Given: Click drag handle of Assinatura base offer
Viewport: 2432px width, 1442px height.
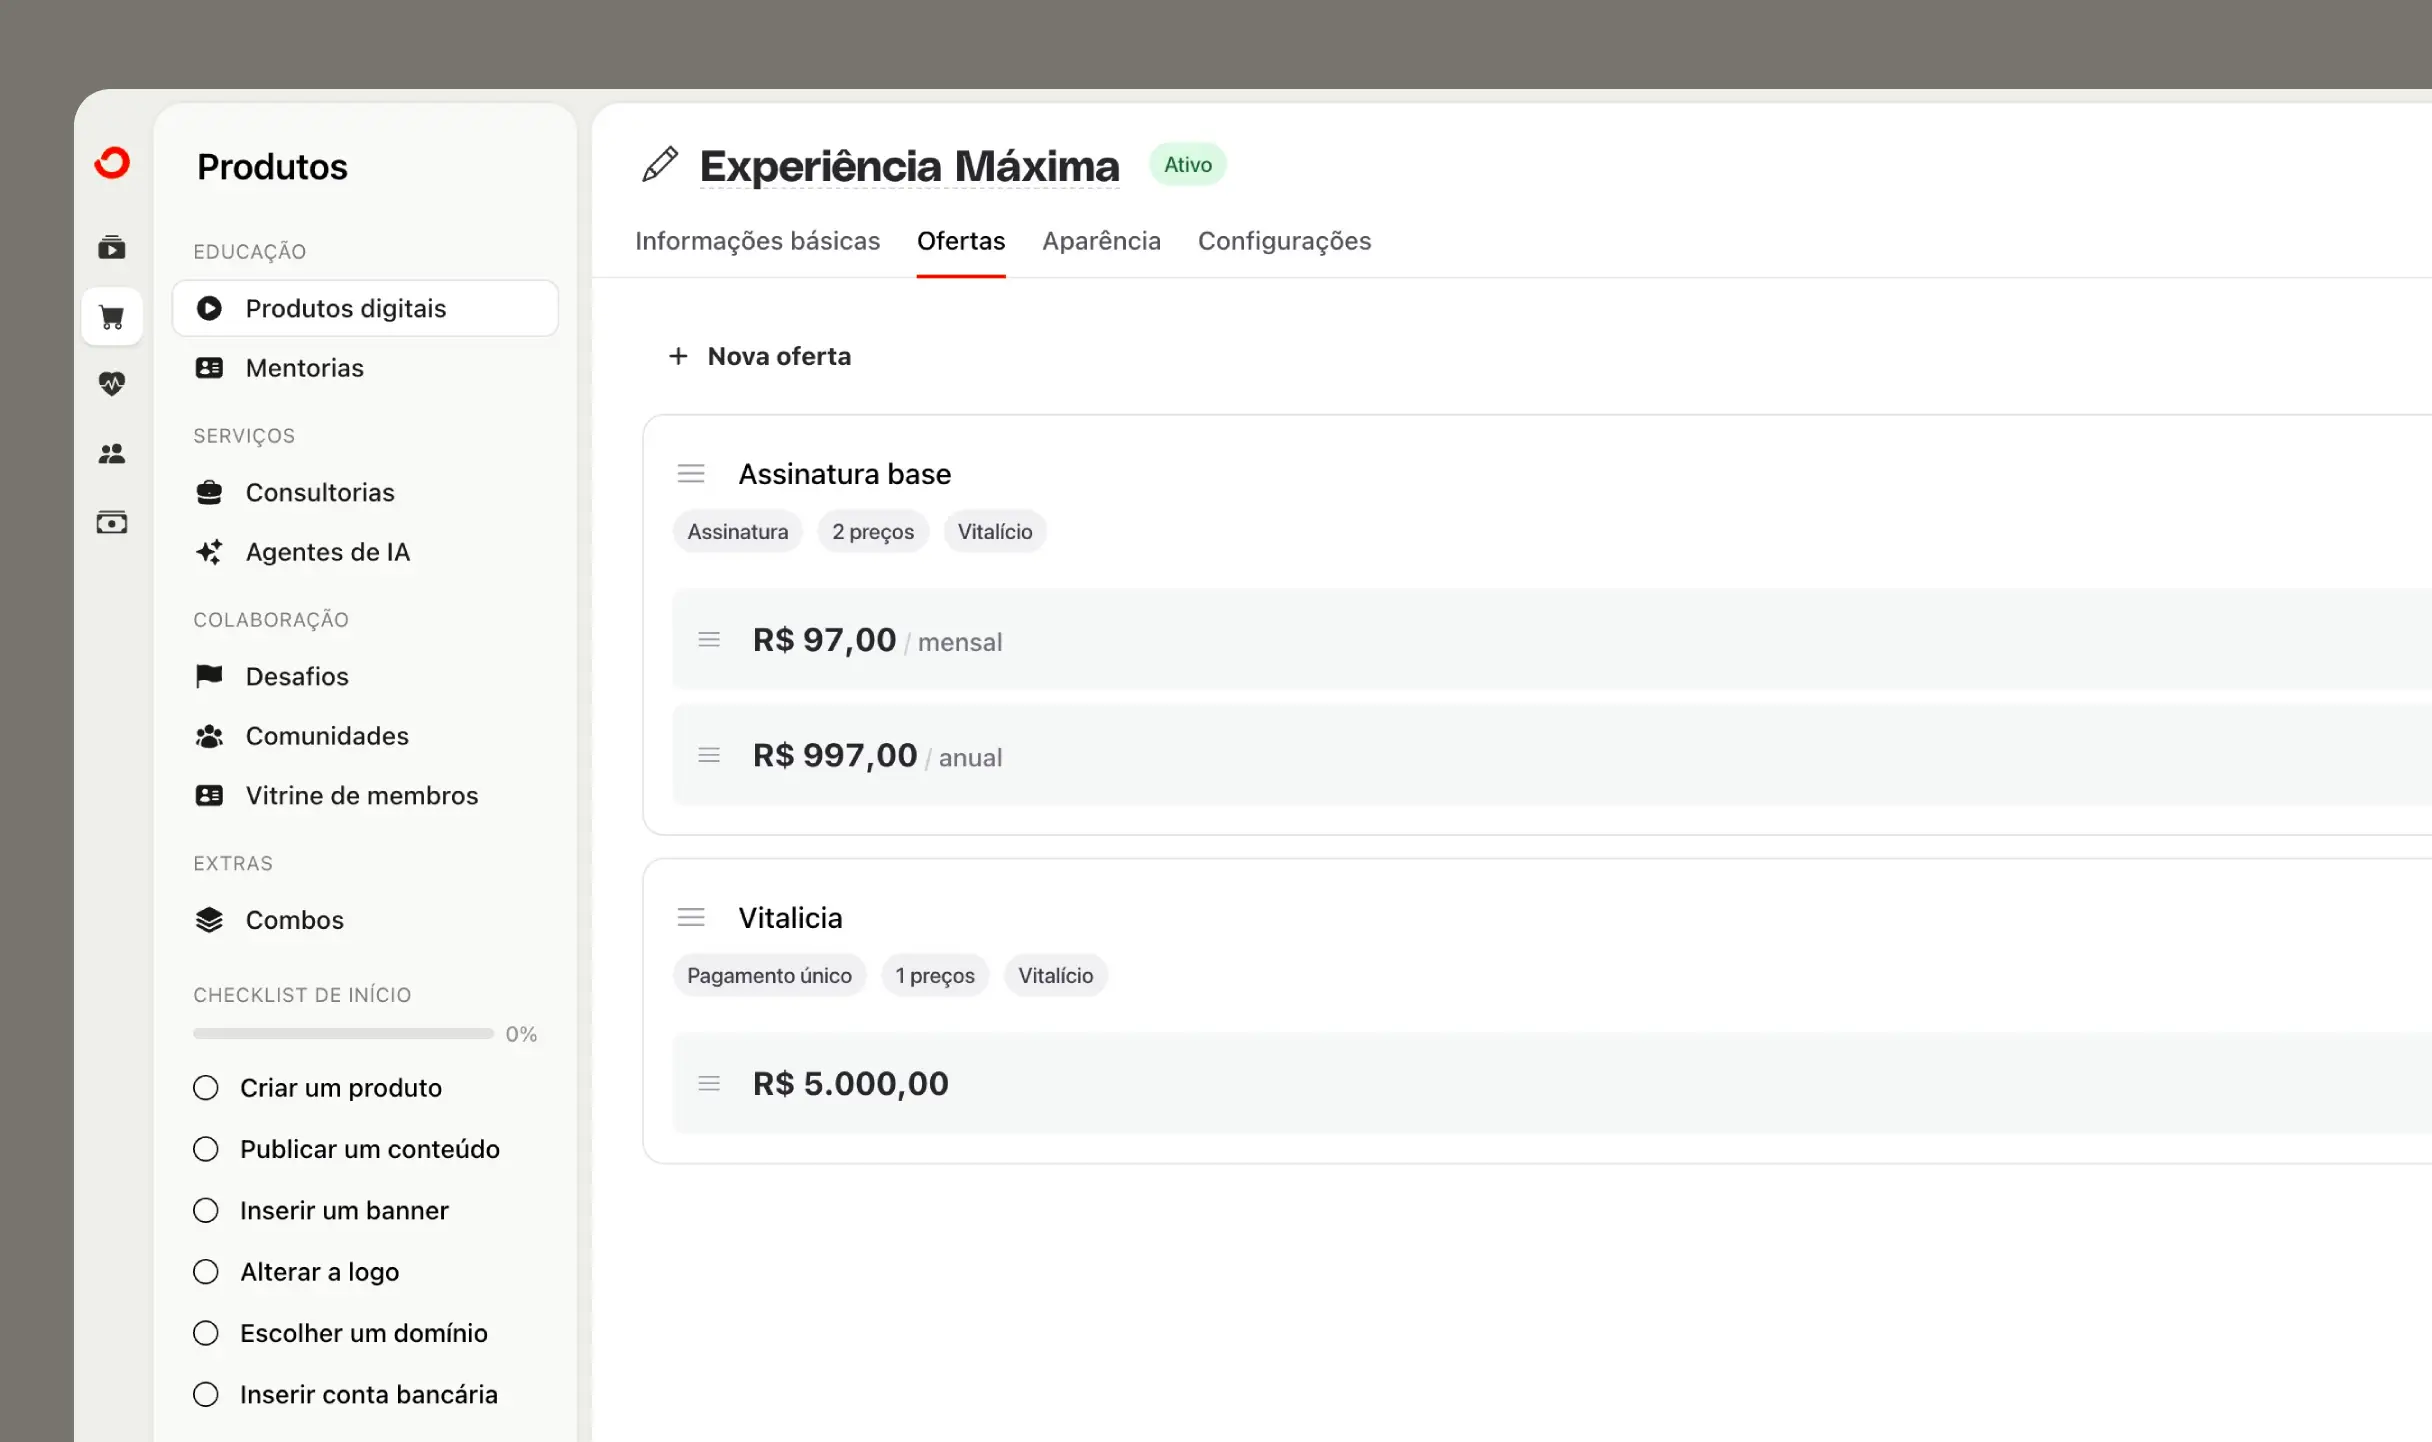Looking at the screenshot, I should [691, 474].
